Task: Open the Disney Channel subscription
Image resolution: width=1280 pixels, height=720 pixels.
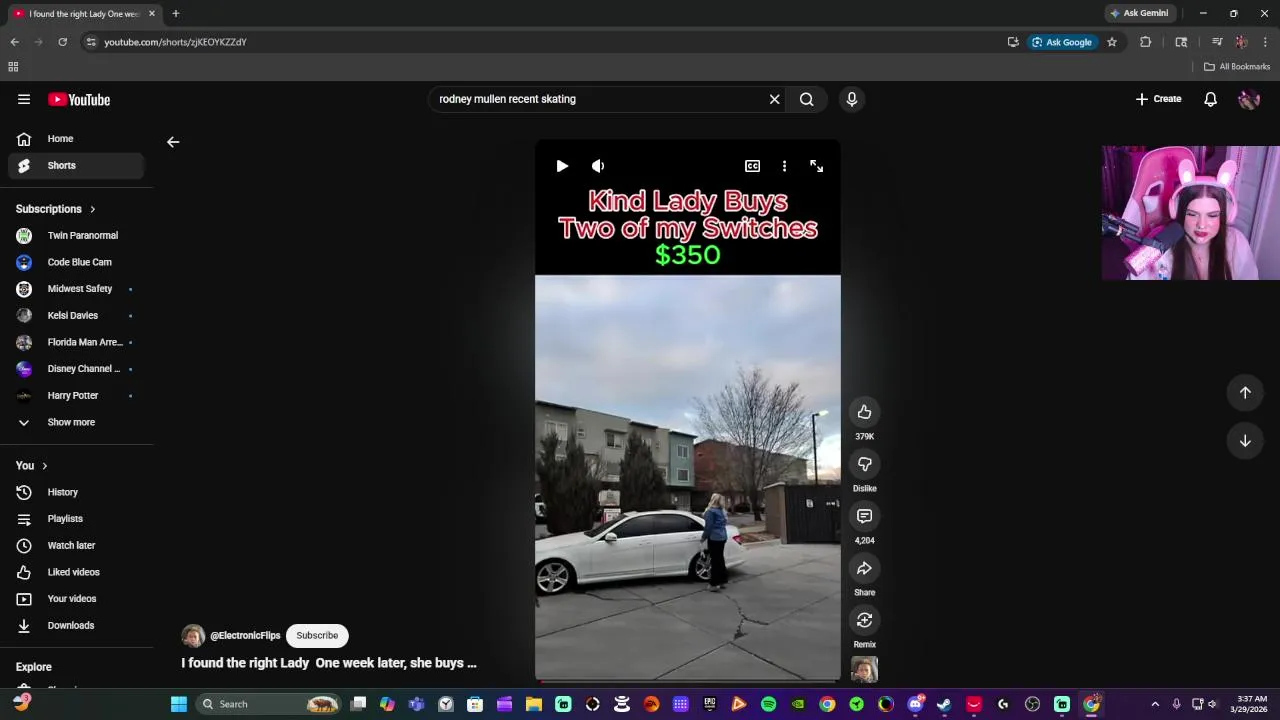Action: pyautogui.click(x=76, y=369)
